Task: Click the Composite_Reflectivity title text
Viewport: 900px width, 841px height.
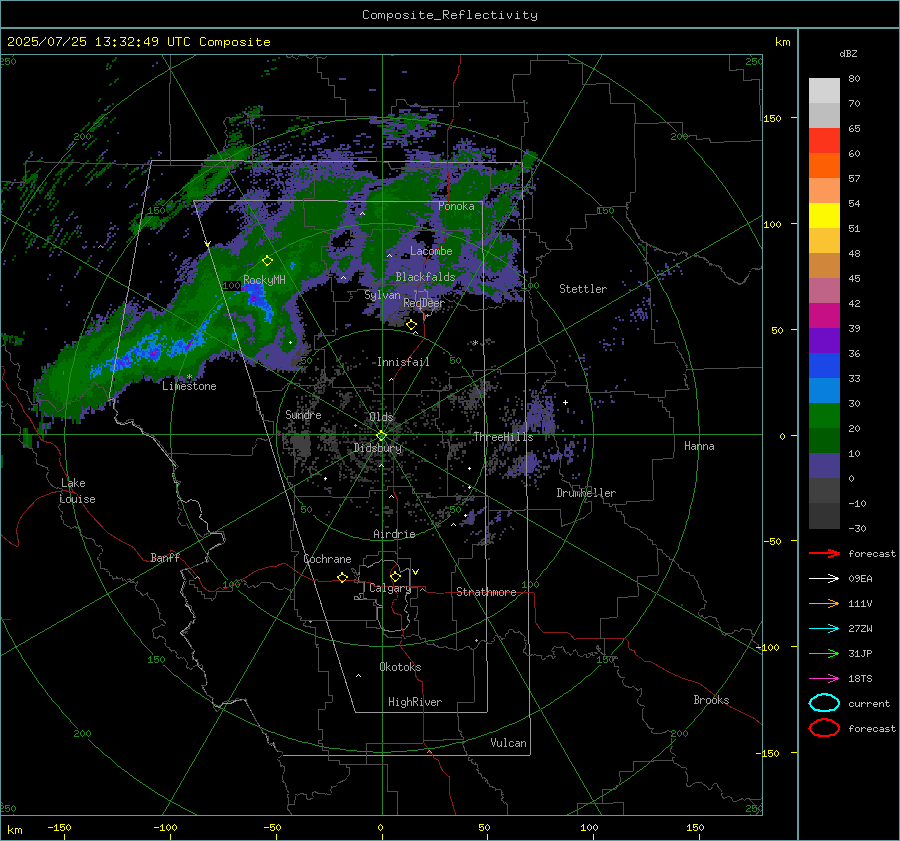Action: point(450,15)
